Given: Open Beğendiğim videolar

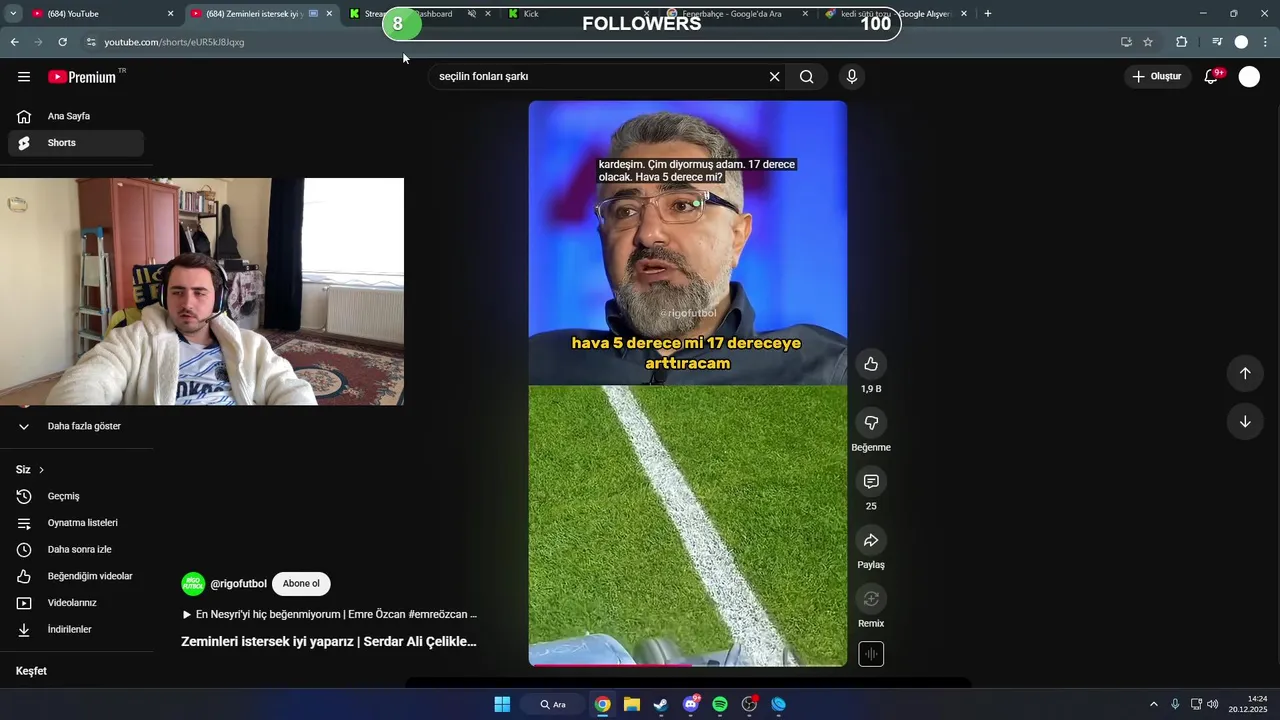Looking at the screenshot, I should [76, 576].
